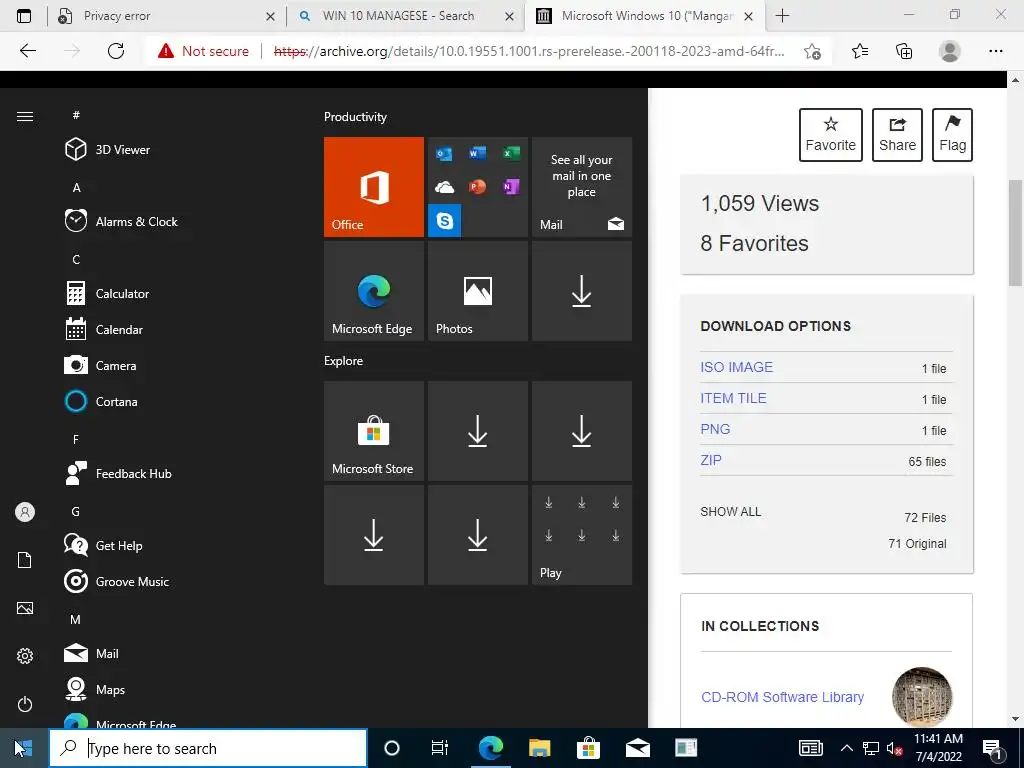
Task: Open the user account icon in Start
Action: tap(25, 512)
